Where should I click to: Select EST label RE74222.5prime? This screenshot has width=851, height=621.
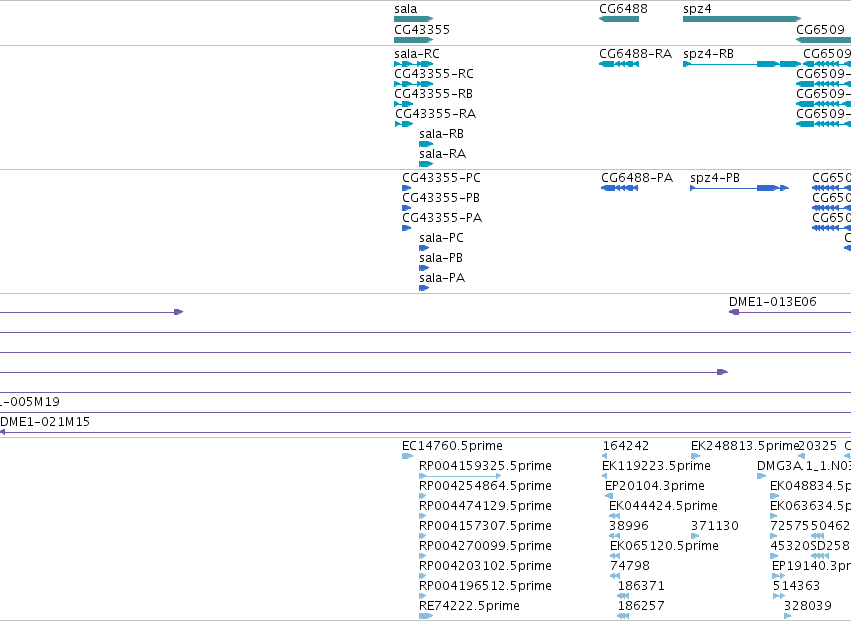(469, 606)
